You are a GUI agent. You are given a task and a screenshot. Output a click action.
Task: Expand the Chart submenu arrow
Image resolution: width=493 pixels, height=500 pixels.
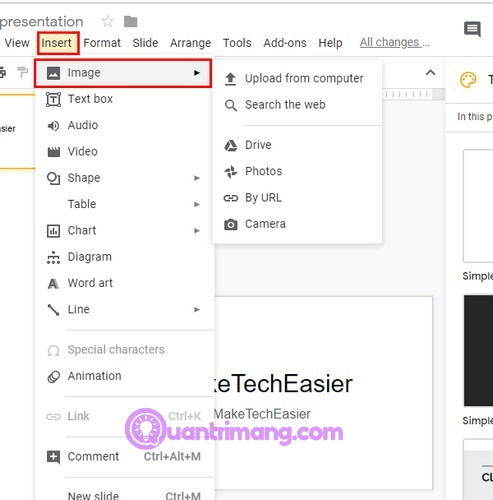[197, 231]
